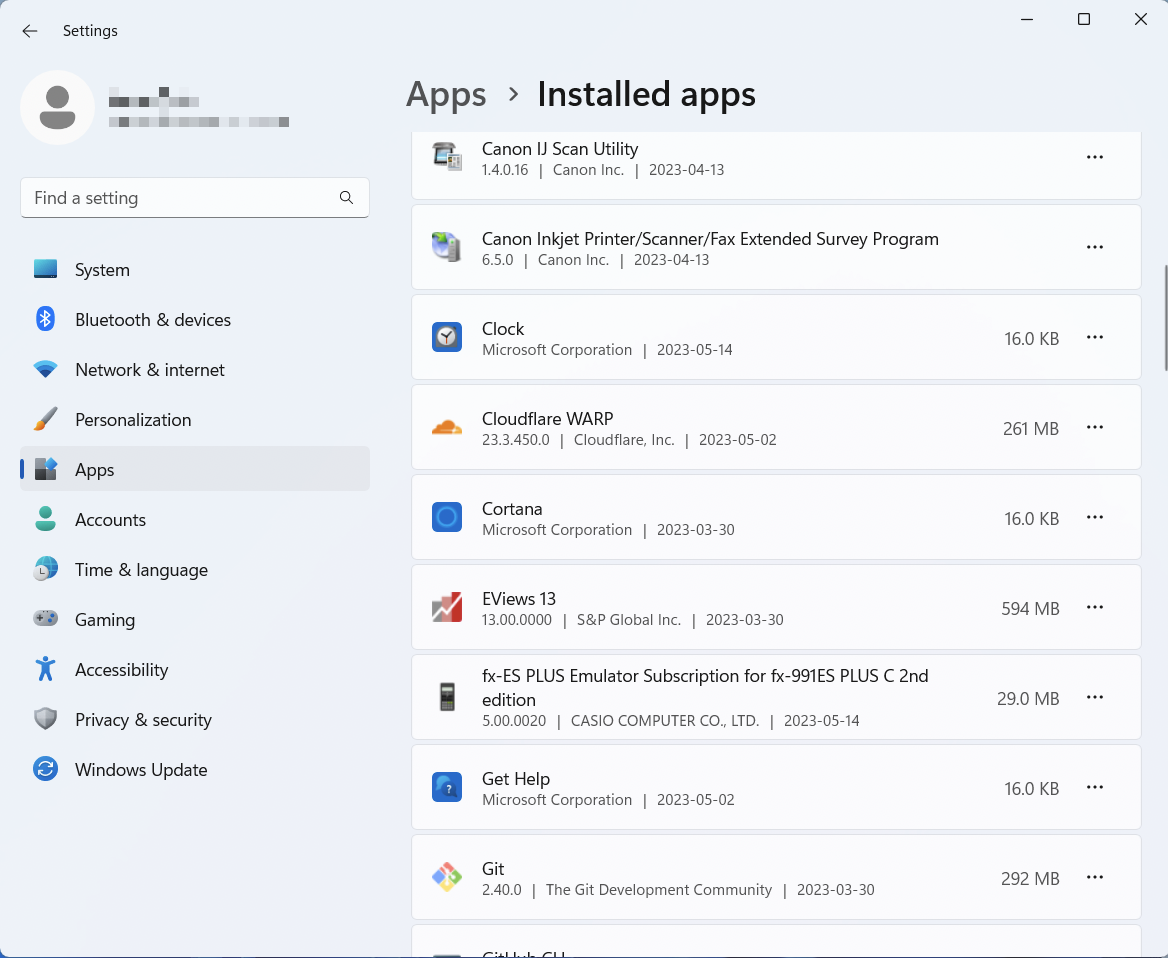
Task: Click the fx-ES PLUS calculator icon
Action: (x=447, y=697)
